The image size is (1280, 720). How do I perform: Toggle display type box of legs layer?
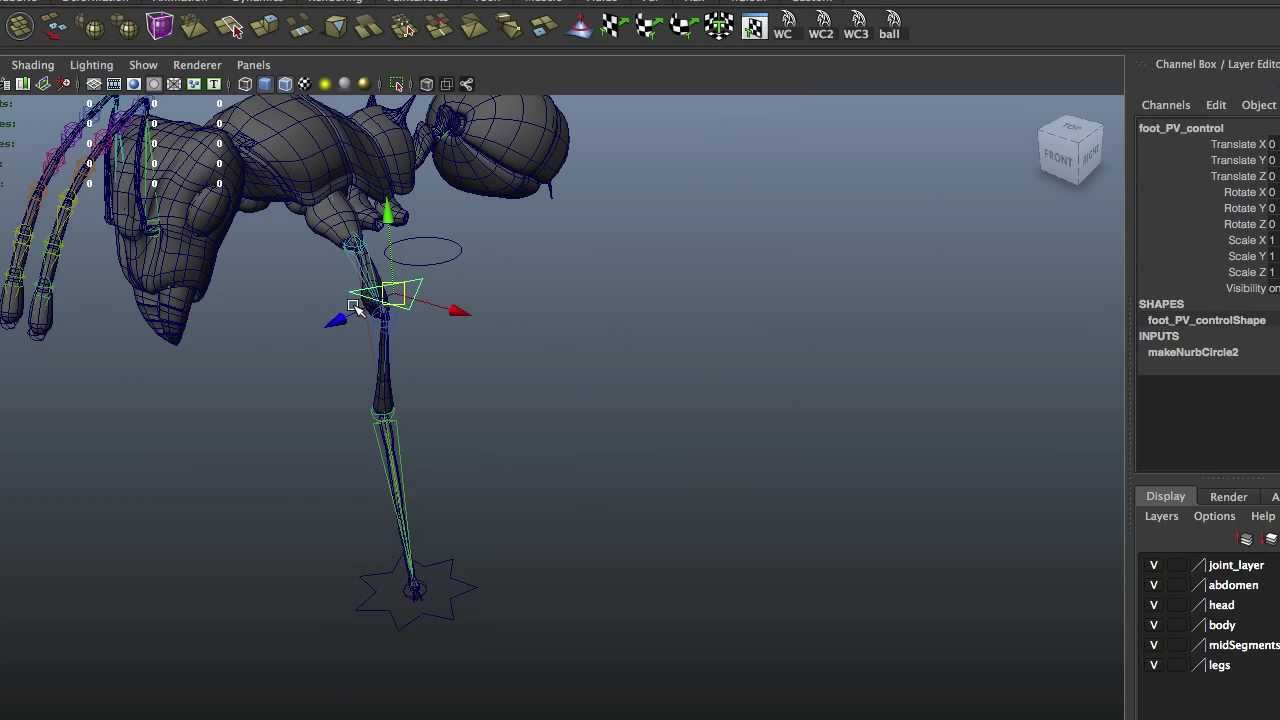click(1176, 665)
